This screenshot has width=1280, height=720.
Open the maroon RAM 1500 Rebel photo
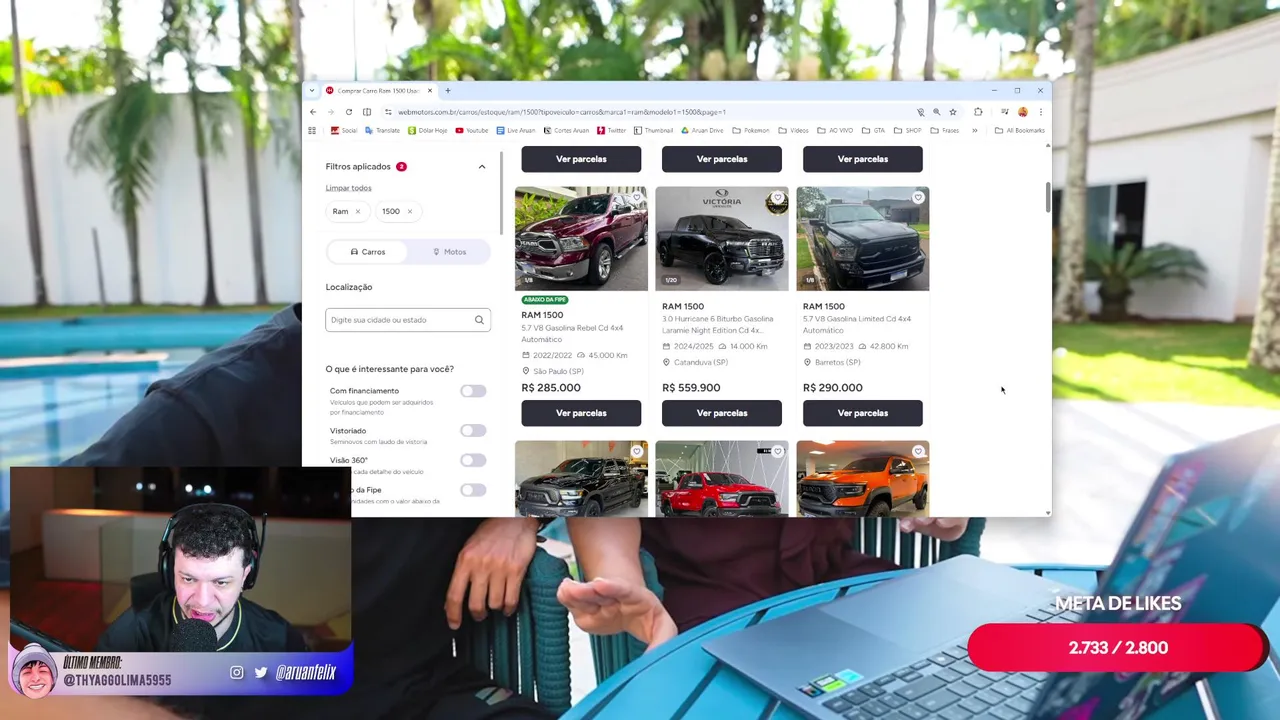pos(581,238)
